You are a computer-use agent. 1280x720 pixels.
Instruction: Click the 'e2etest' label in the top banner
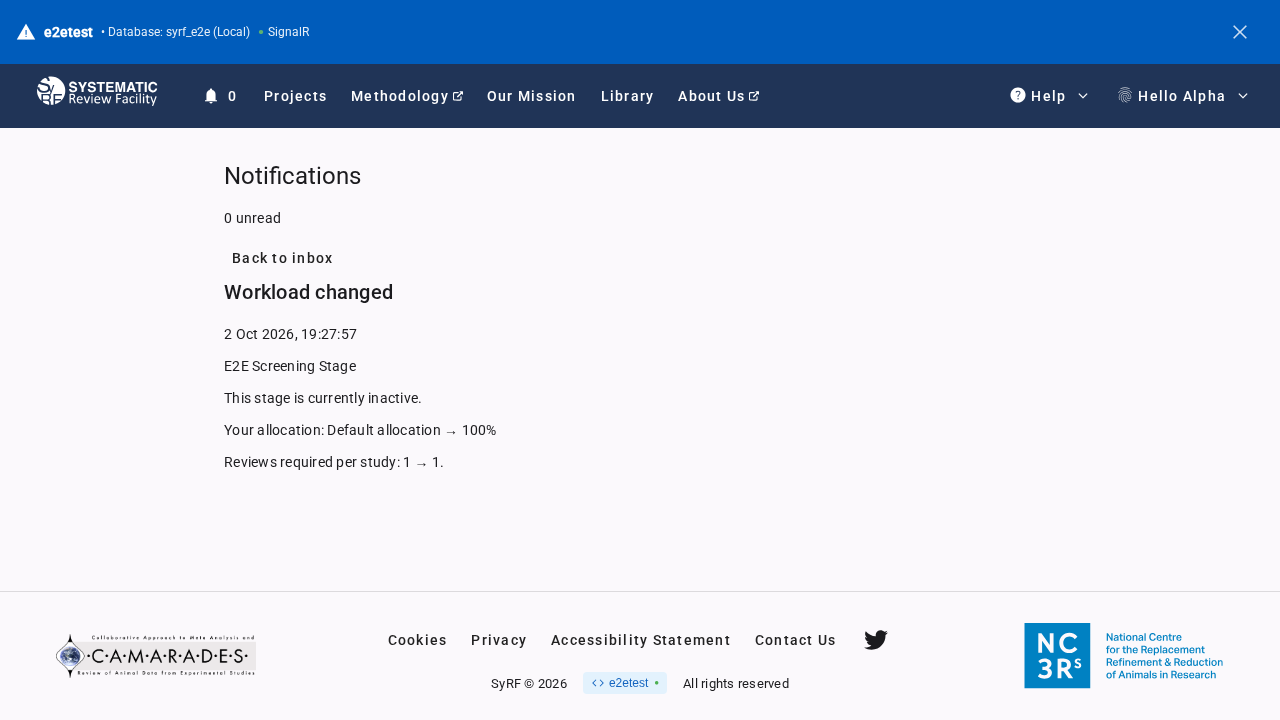[68, 32]
